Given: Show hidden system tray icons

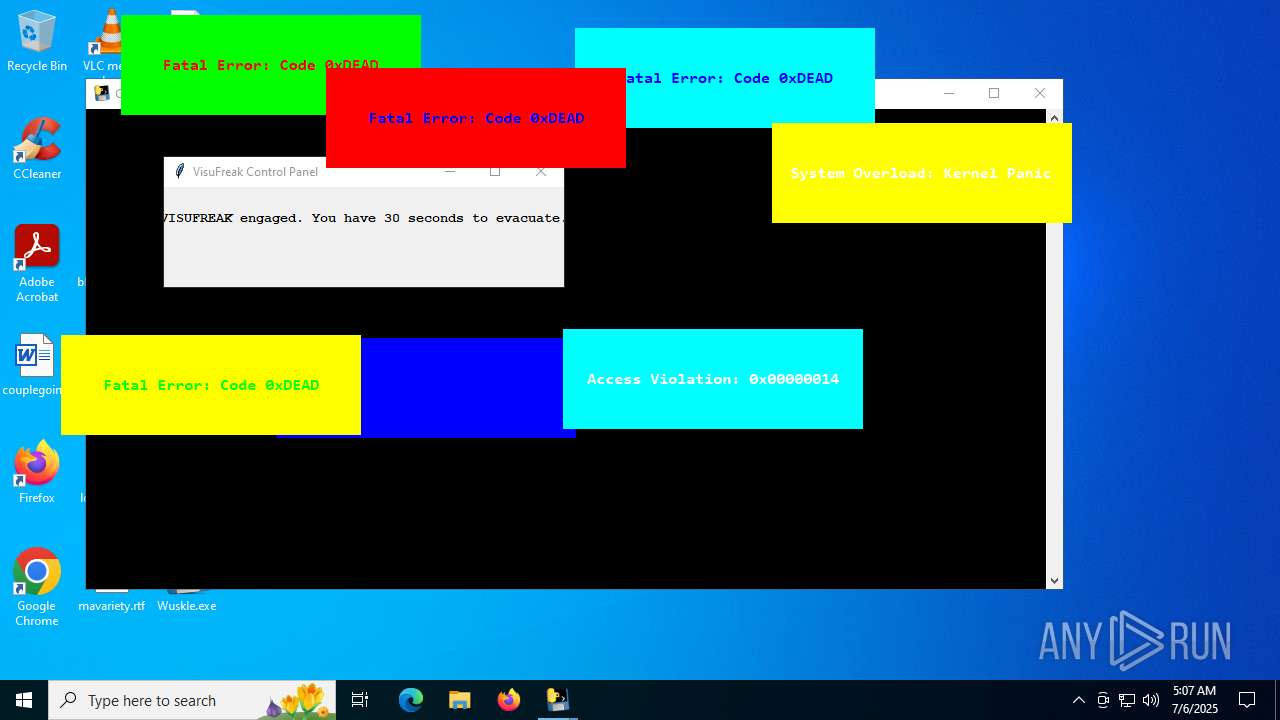Looking at the screenshot, I should [1078, 700].
